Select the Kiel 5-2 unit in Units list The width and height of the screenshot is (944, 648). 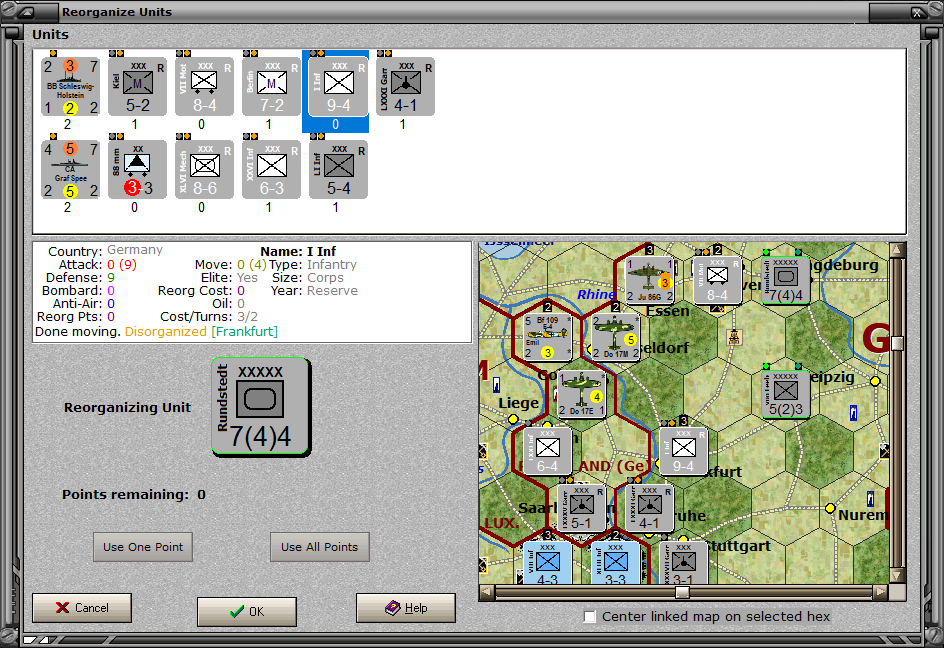137,87
